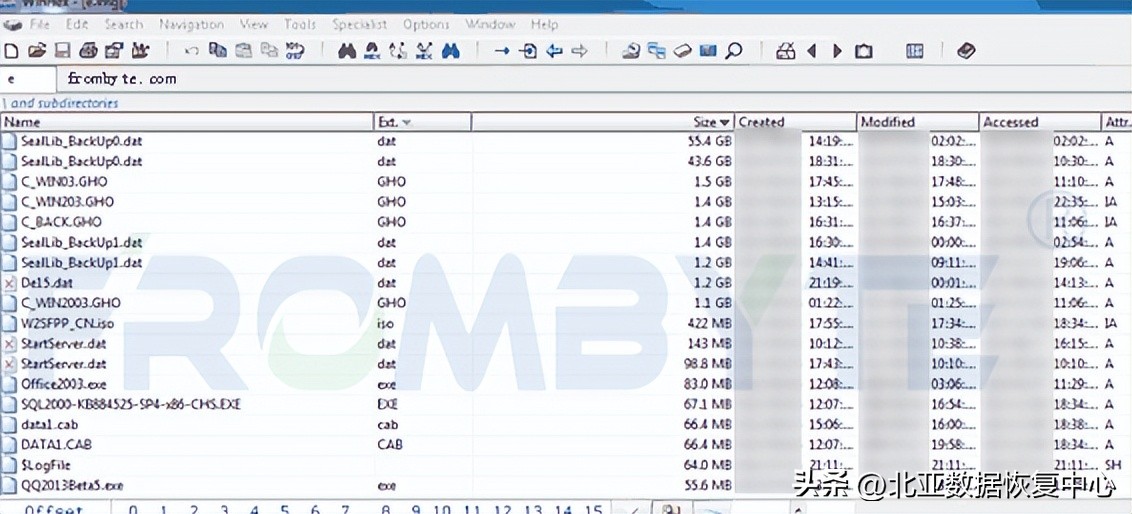Open the View menu
Screen dimensions: 1132x514
pyautogui.click(x=253, y=24)
